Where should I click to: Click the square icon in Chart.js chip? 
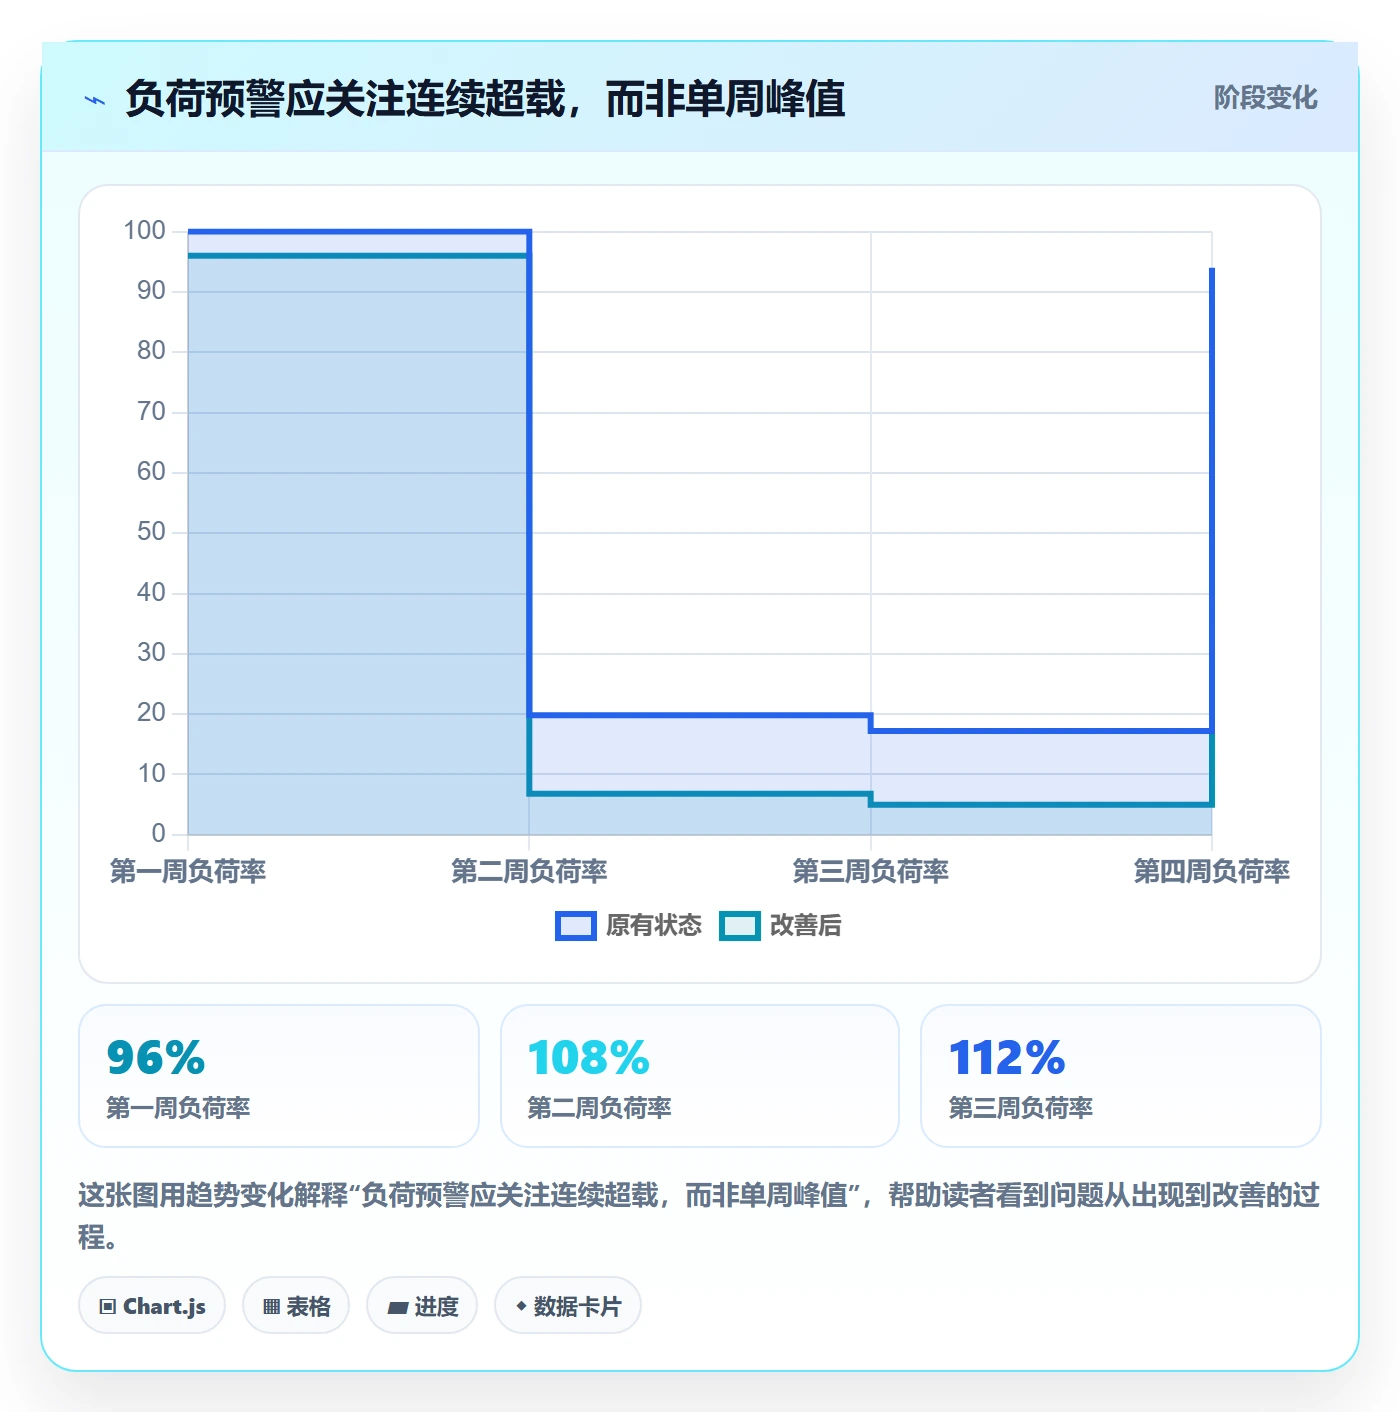[108, 1307]
